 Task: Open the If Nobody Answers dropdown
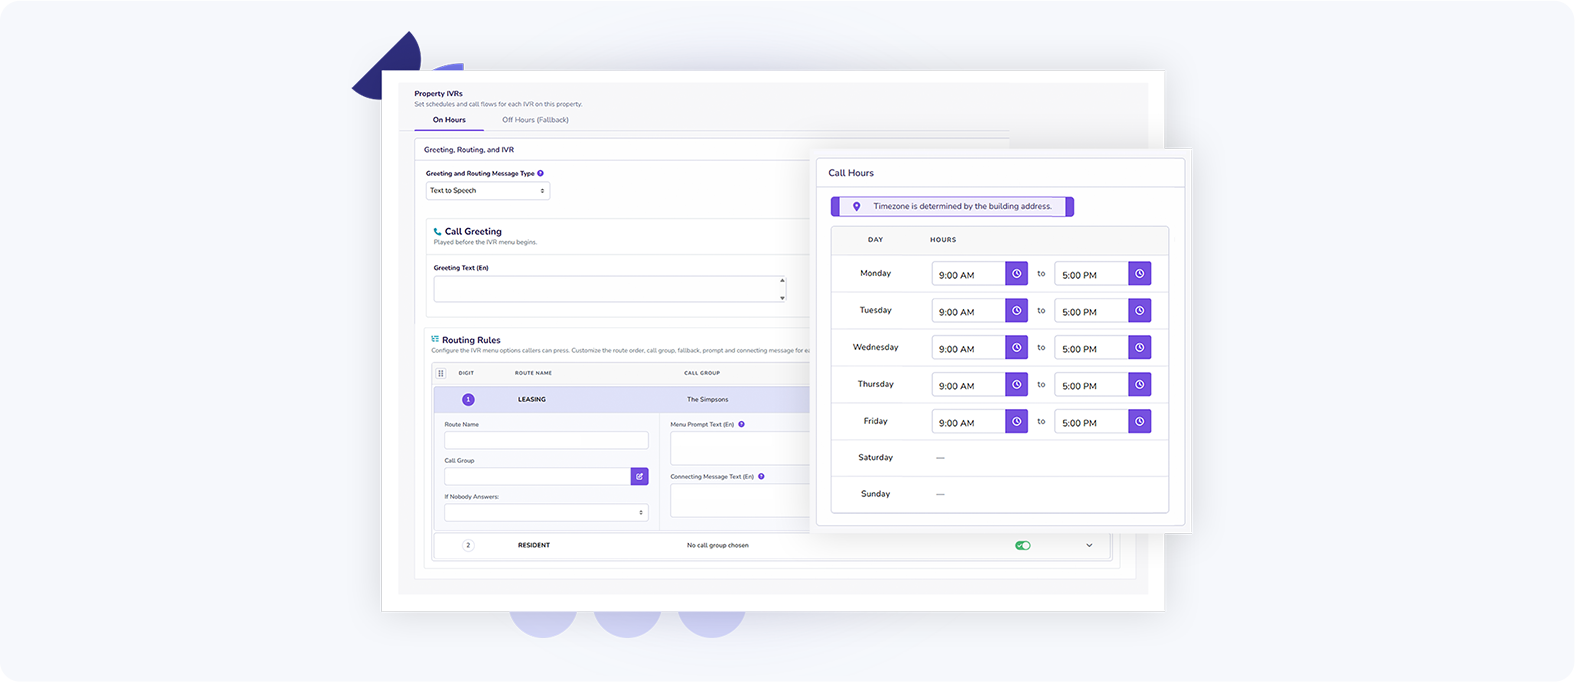coord(546,513)
